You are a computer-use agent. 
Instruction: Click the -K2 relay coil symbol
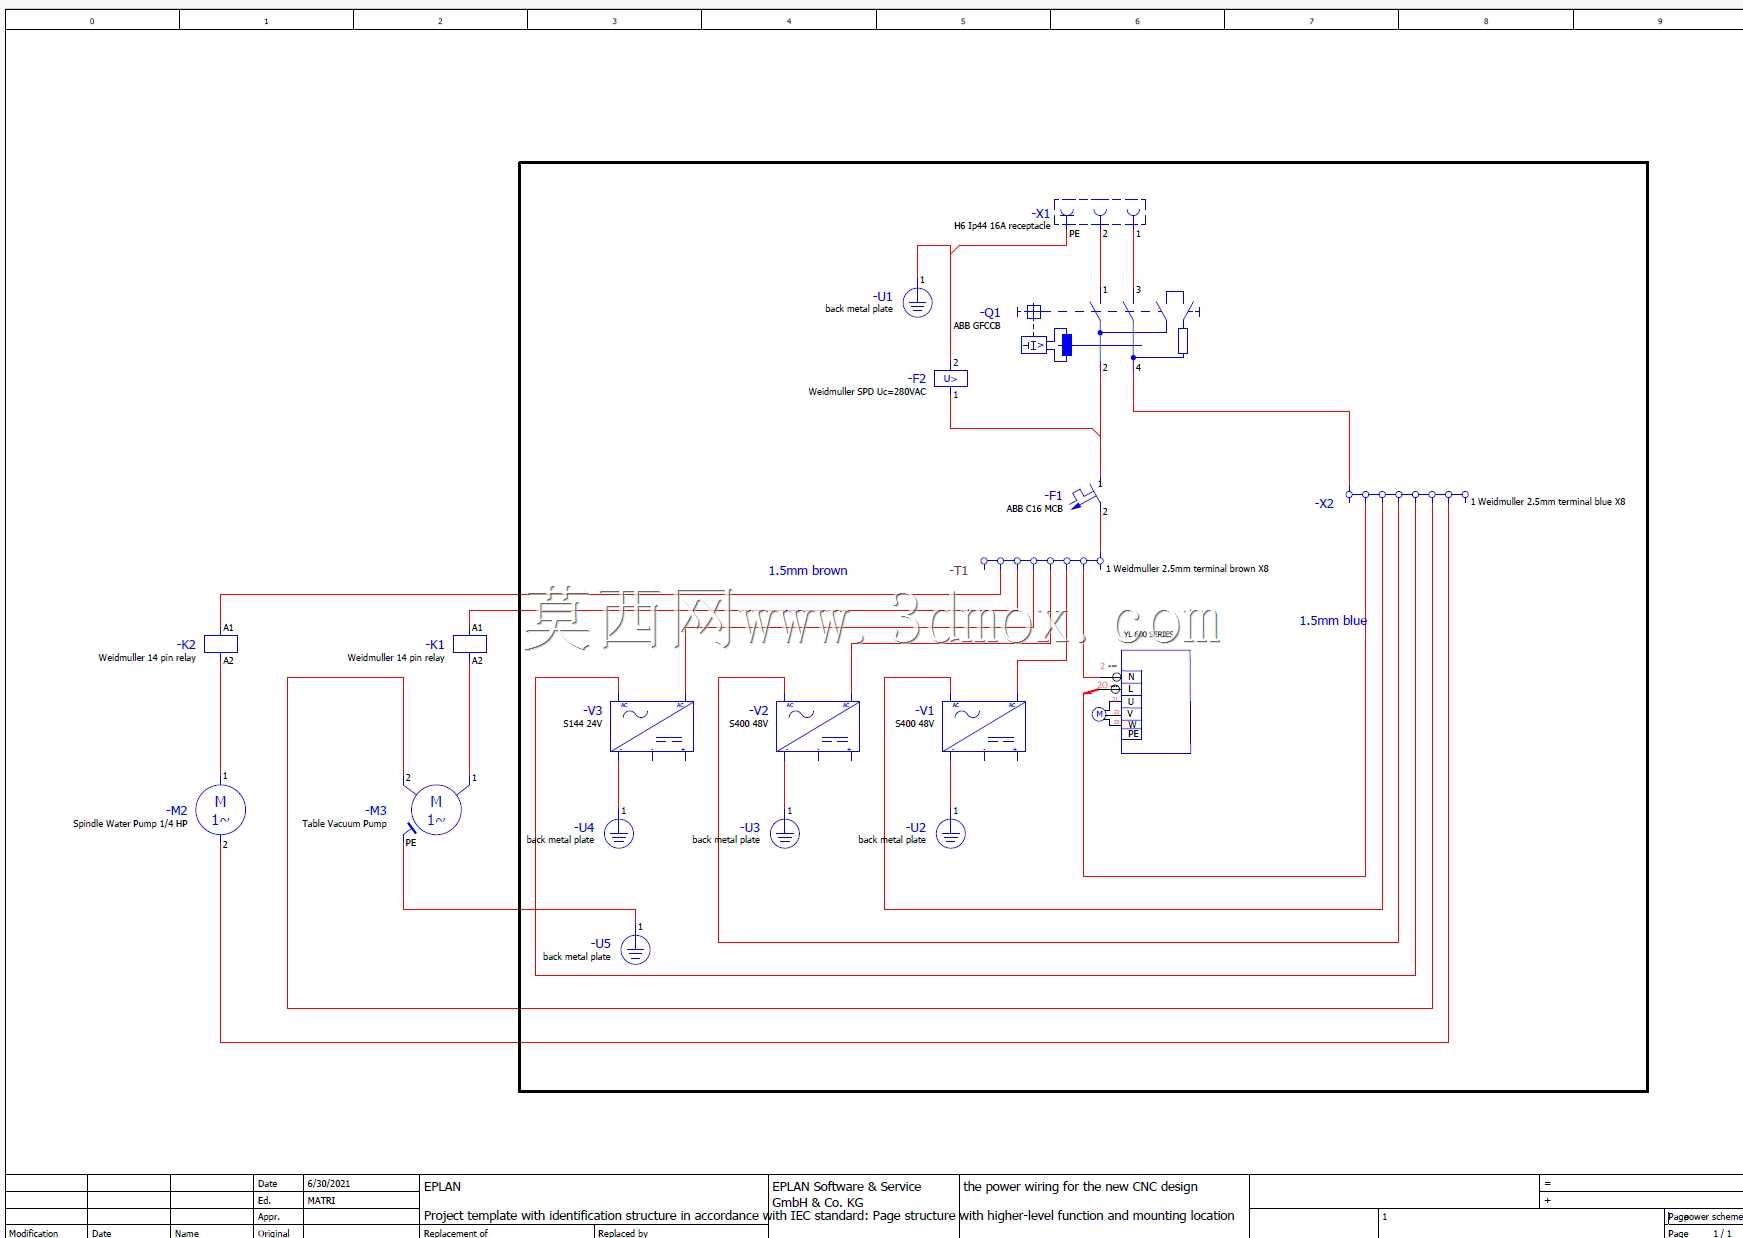coord(221,644)
